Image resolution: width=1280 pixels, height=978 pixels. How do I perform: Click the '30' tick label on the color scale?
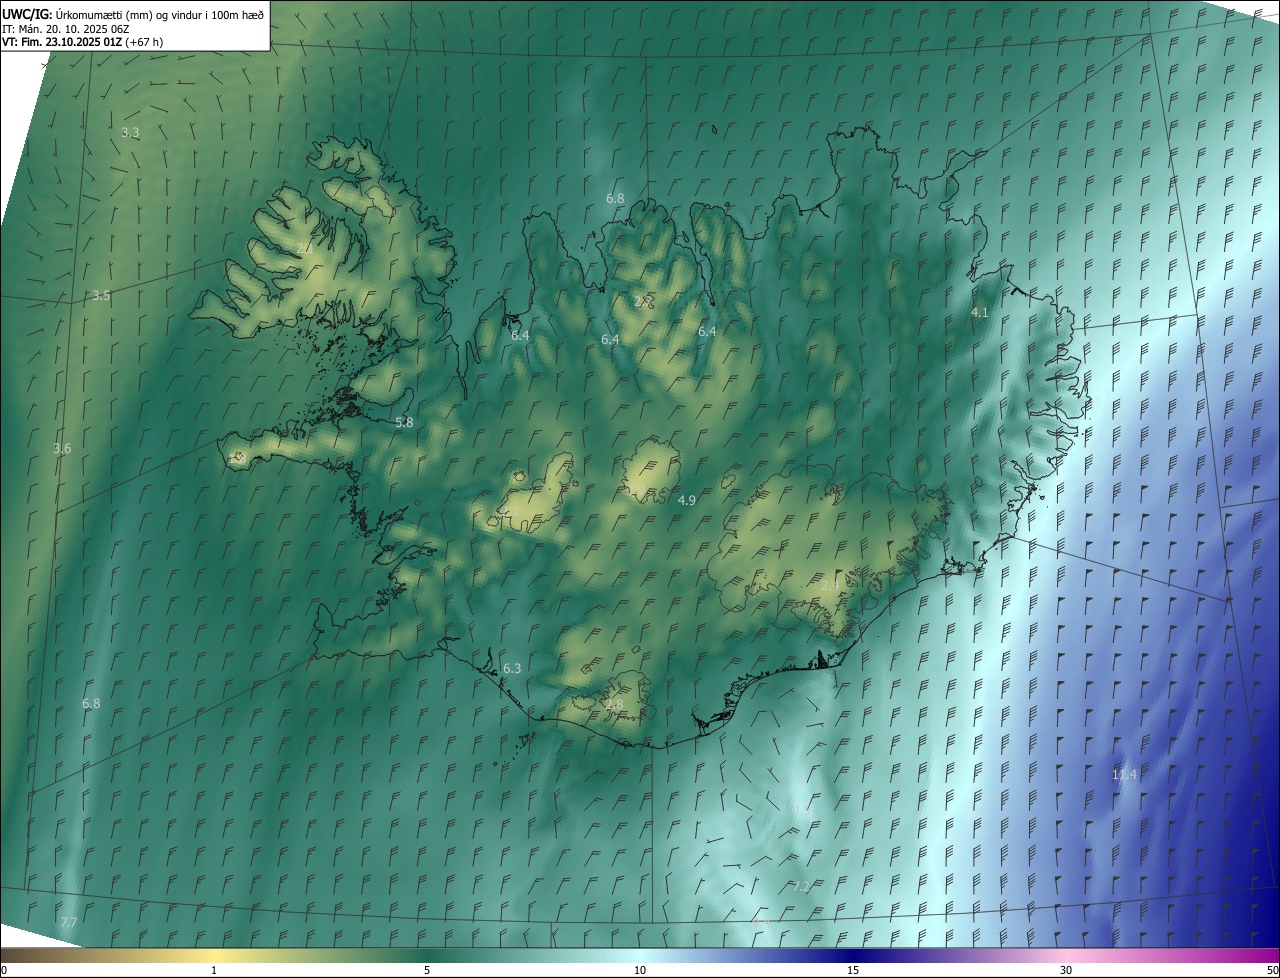(1066, 970)
